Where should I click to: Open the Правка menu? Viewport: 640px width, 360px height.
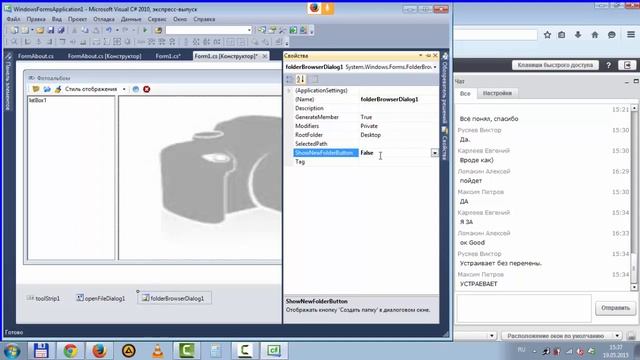pyautogui.click(x=36, y=19)
